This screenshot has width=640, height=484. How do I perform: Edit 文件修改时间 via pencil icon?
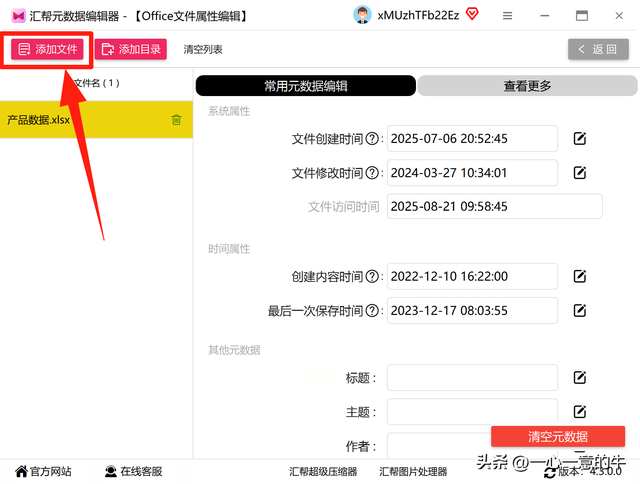tap(580, 173)
